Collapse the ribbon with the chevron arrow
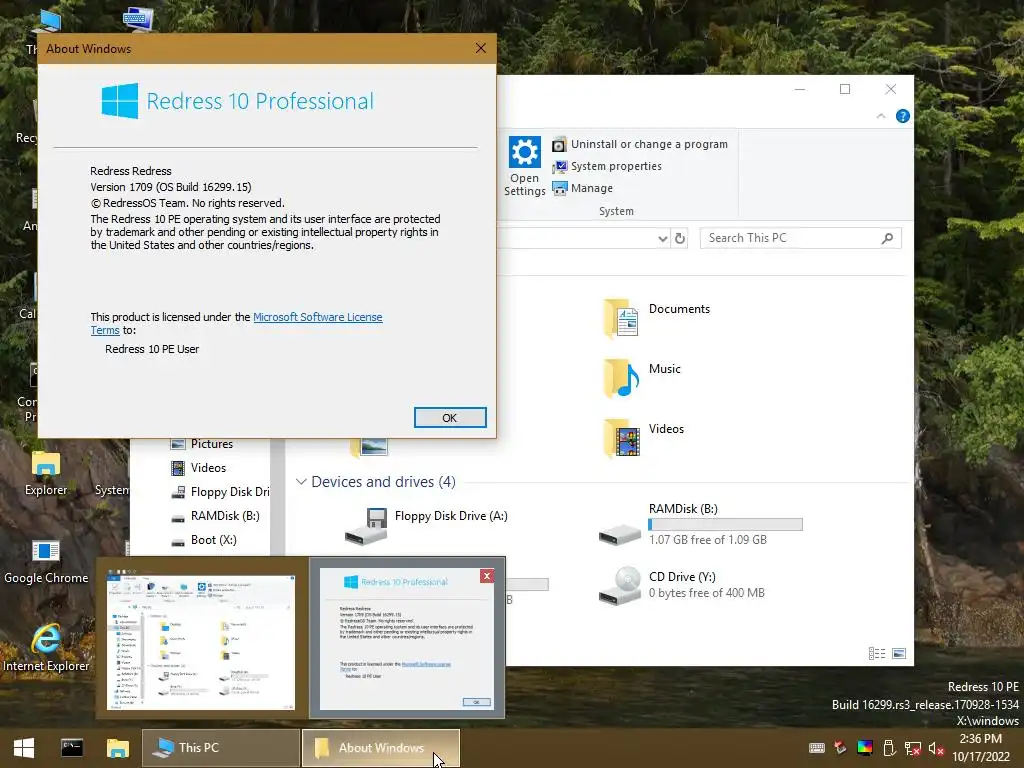This screenshot has height=768, width=1024. pos(881,116)
